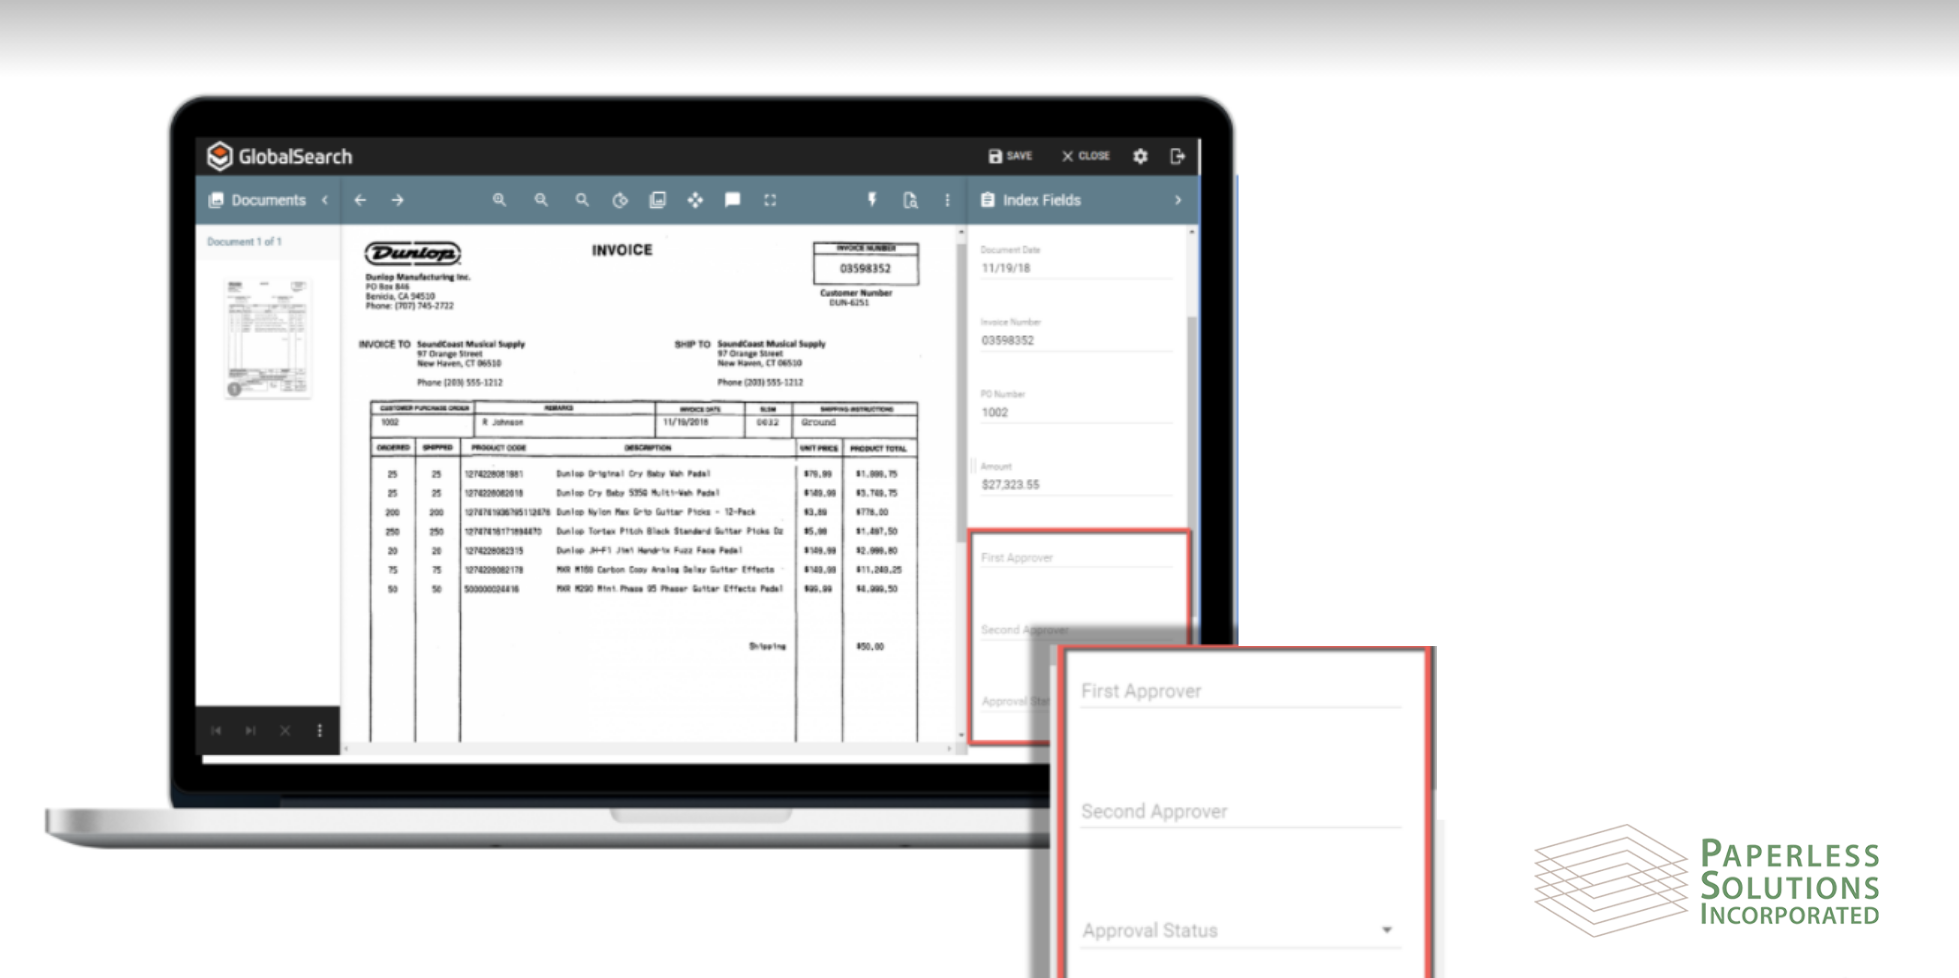Image resolution: width=1959 pixels, height=978 pixels.
Task: Click the zoom in magnifier icon
Action: pos(499,200)
